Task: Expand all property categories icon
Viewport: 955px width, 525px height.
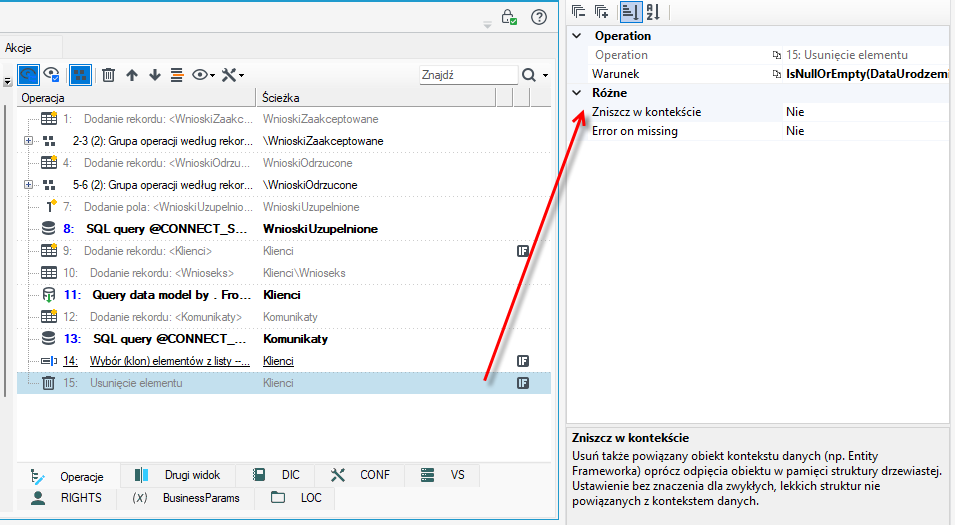Action: (x=602, y=12)
